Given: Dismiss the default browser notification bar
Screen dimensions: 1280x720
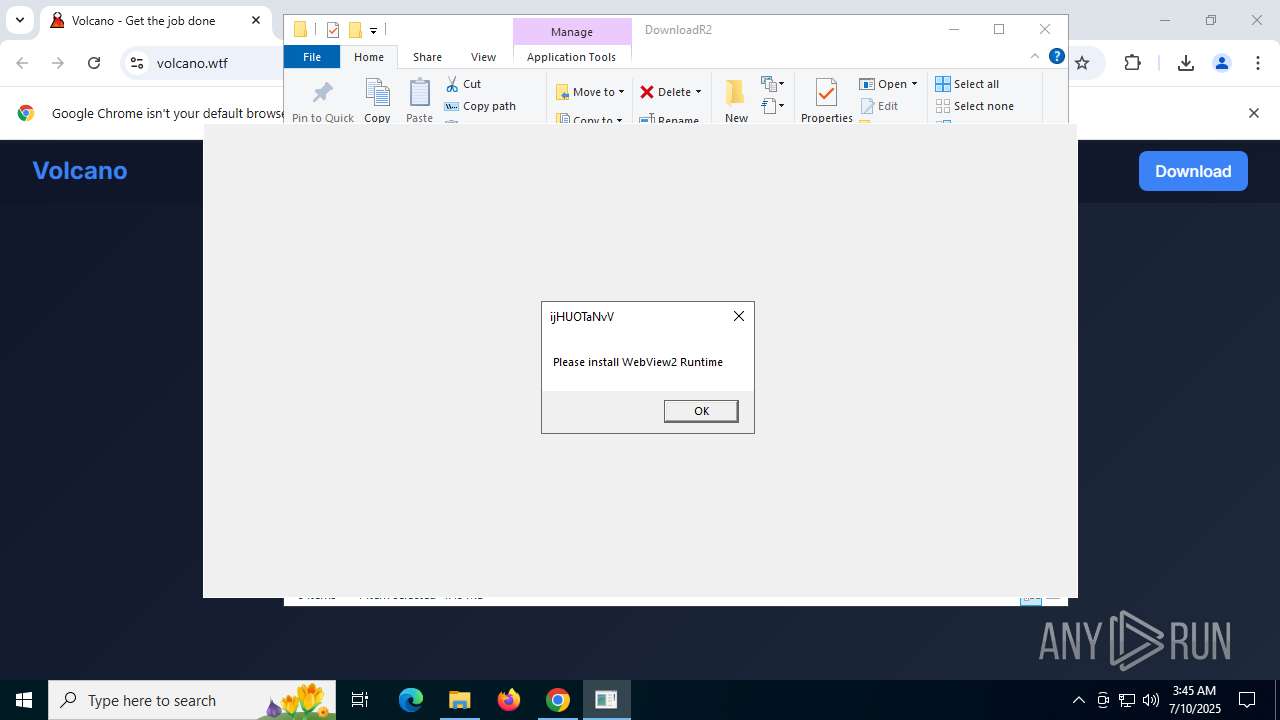Looking at the screenshot, I should 1253,113.
